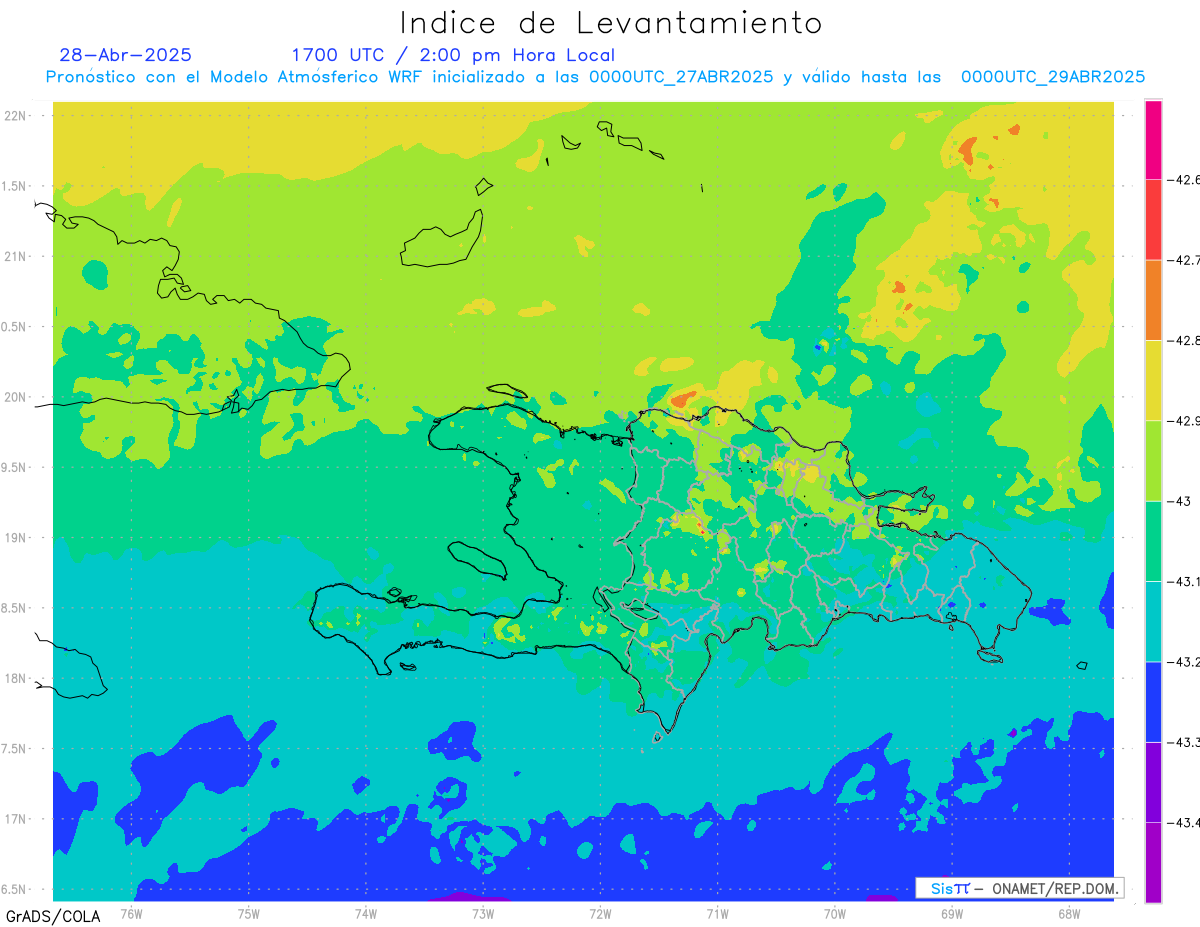
Task: Pick the orange legend color swatch
Action: coord(1153,300)
